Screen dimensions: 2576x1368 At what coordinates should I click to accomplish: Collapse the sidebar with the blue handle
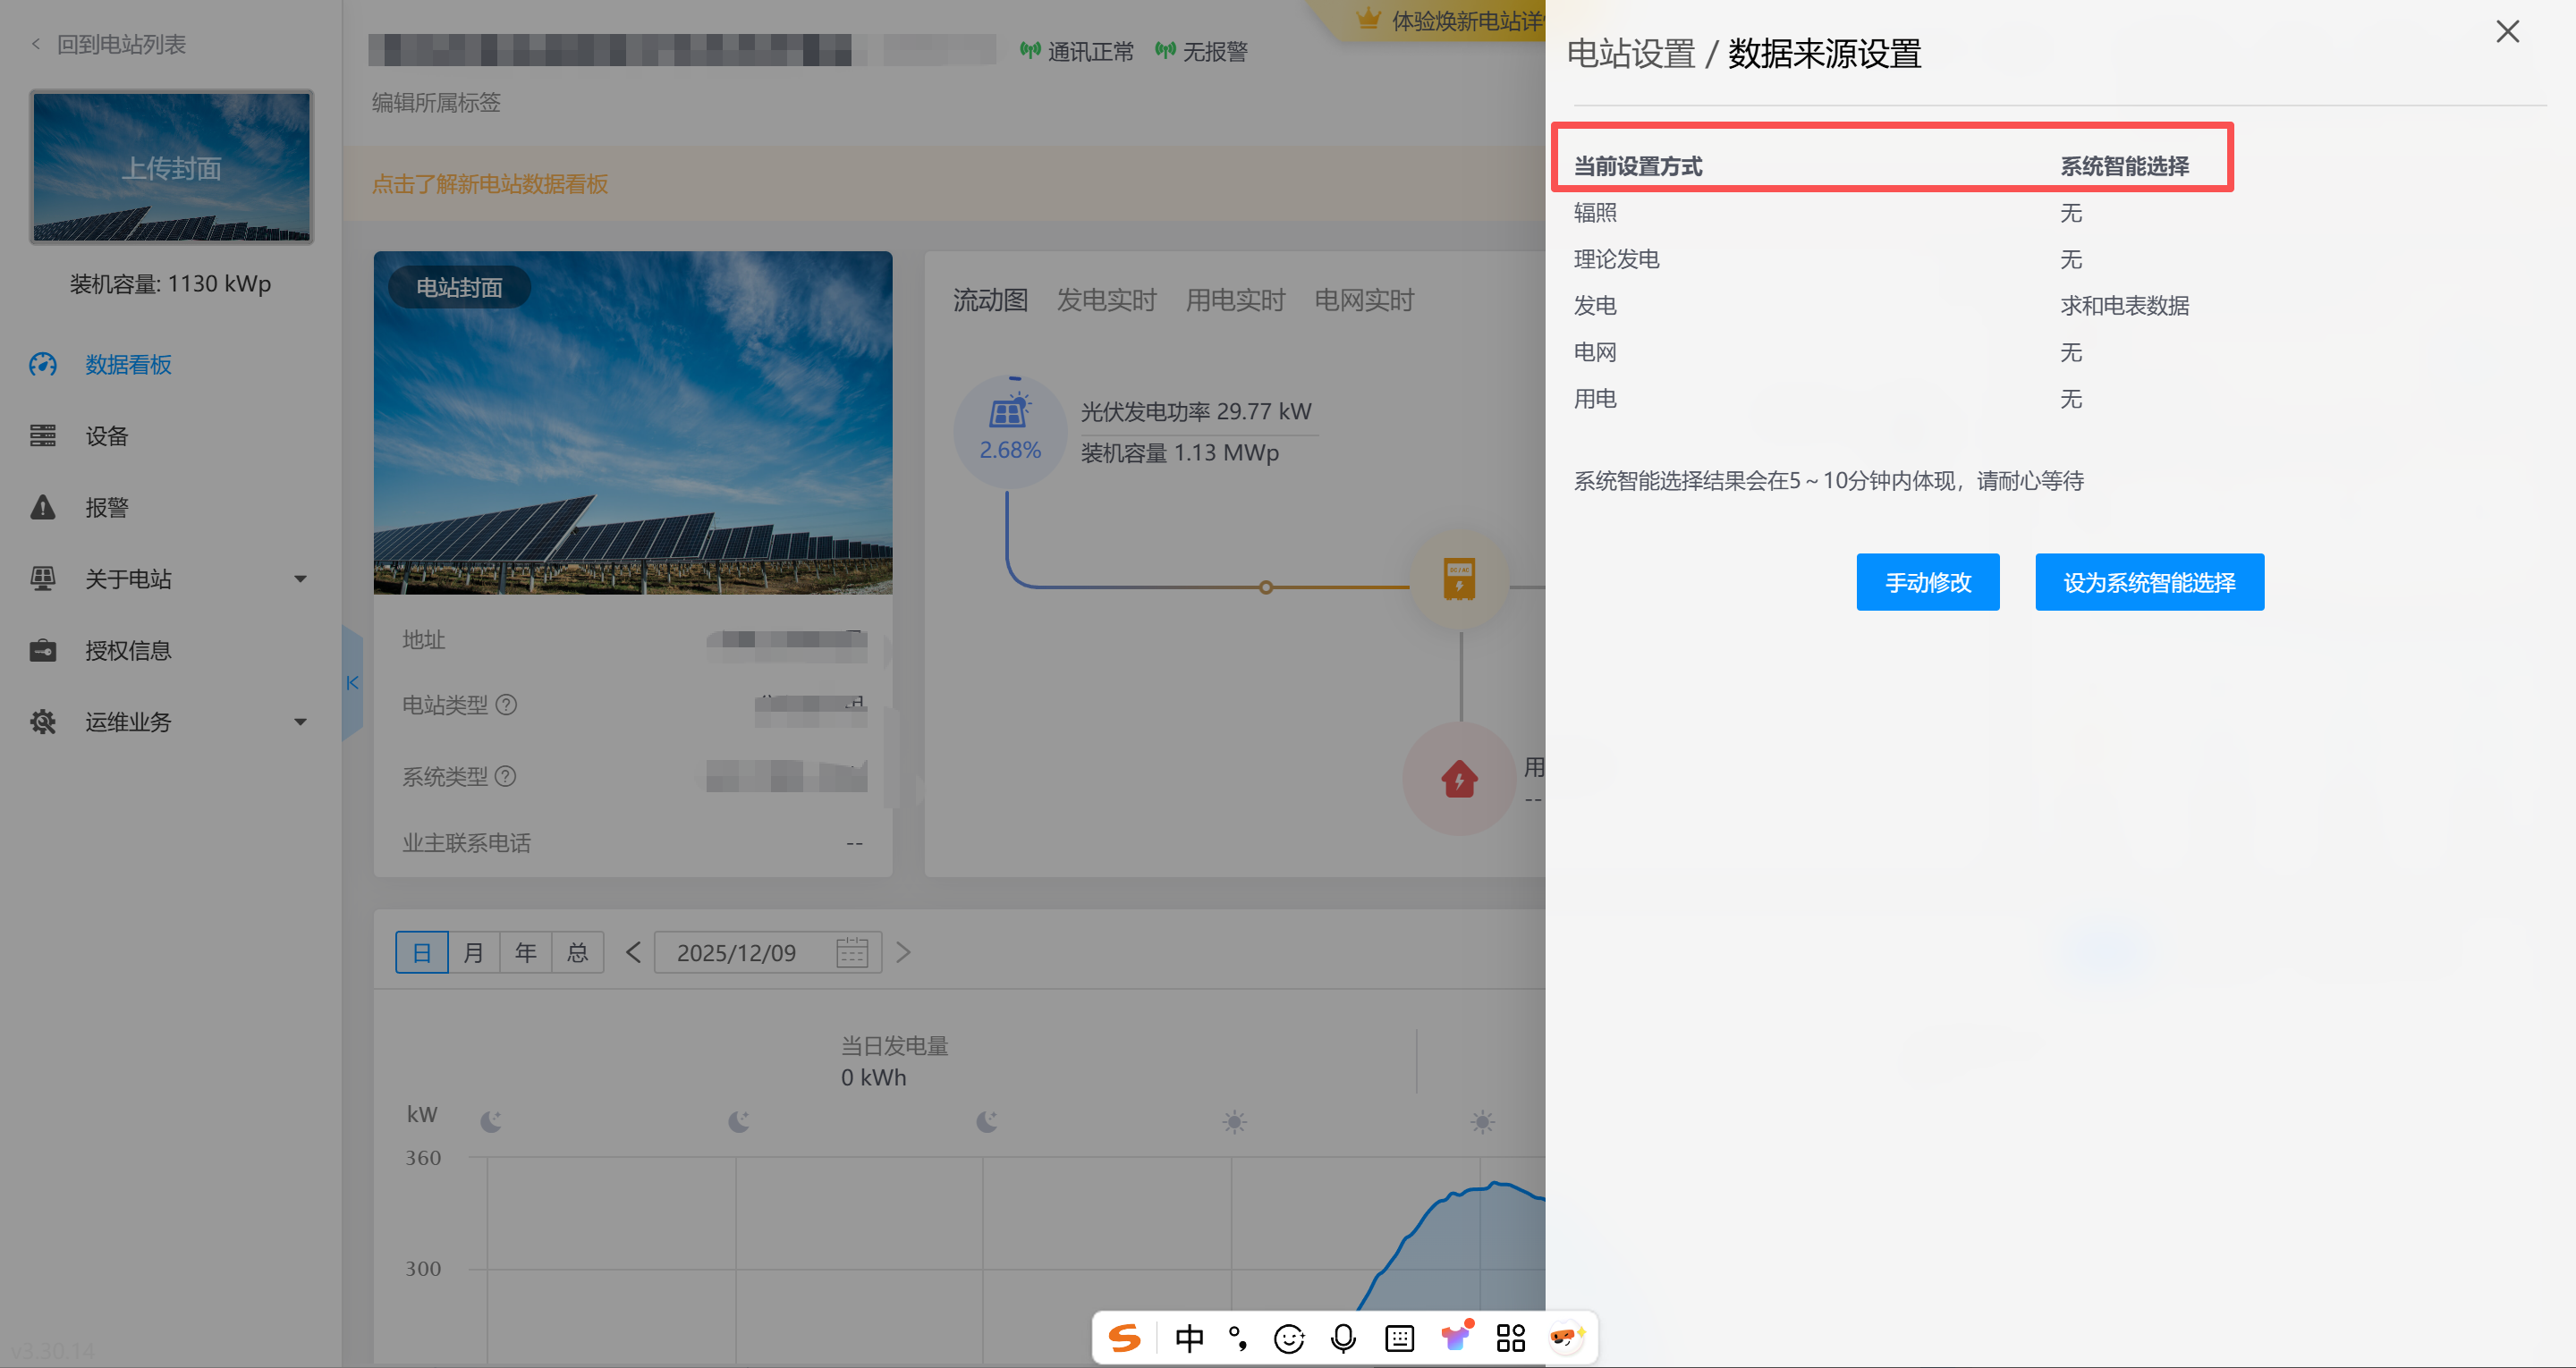[352, 683]
